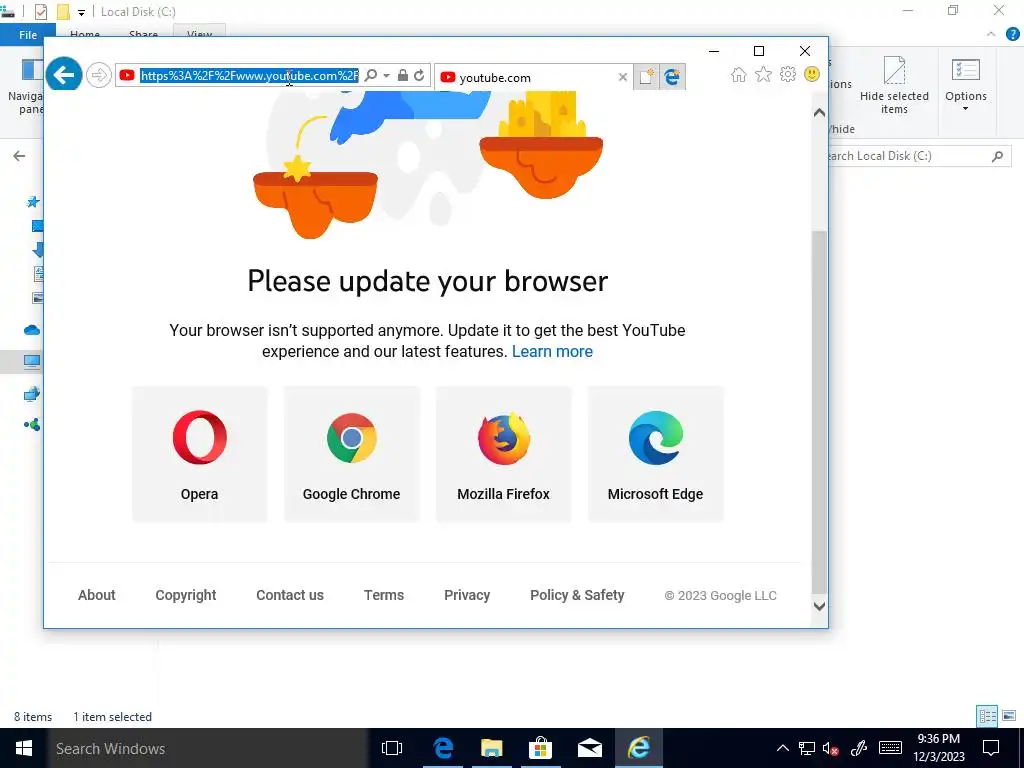Follow the Learn more link
The width and height of the screenshot is (1024, 768).
[x=552, y=351]
